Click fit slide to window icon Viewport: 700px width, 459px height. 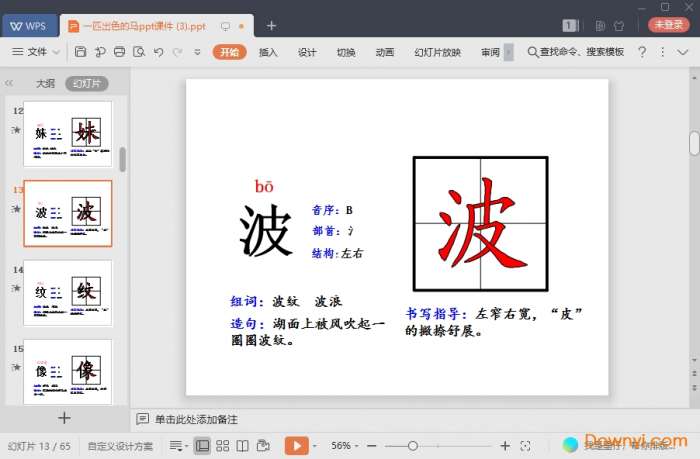[525, 446]
